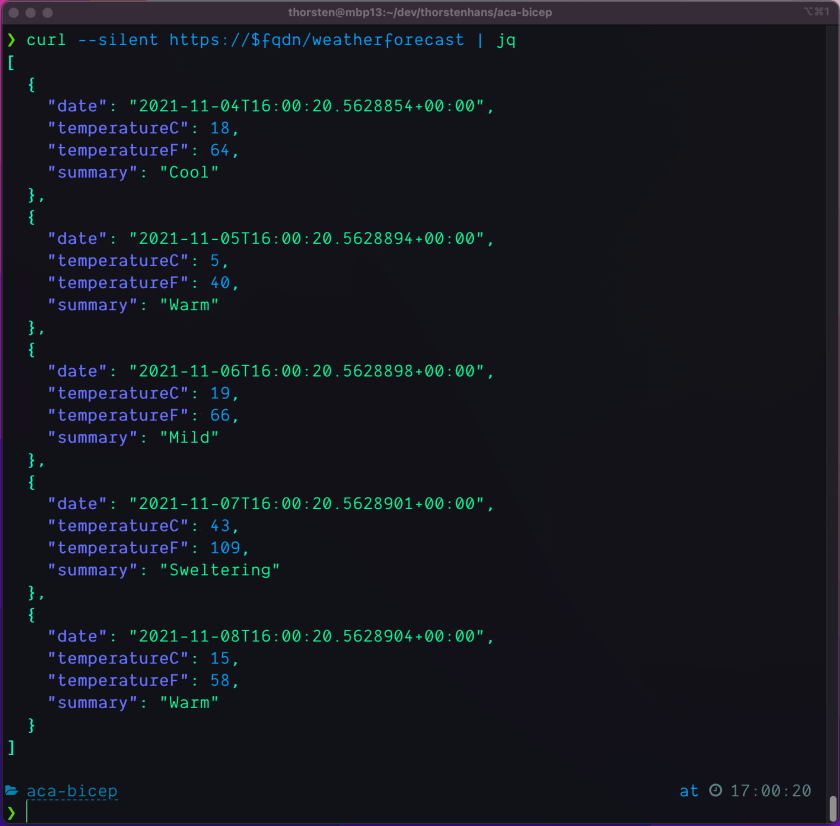Click the green zoom button
Viewport: 840px width, 826px height.
click(x=46, y=13)
